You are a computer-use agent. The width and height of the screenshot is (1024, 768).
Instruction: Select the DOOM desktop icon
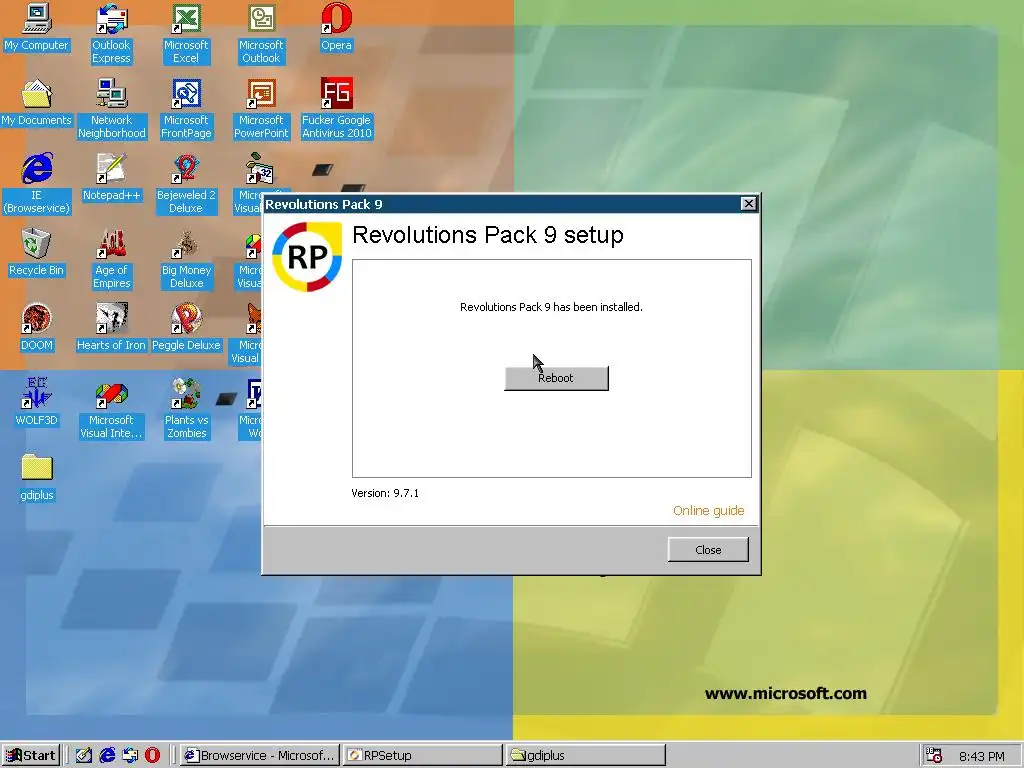[x=37, y=328]
